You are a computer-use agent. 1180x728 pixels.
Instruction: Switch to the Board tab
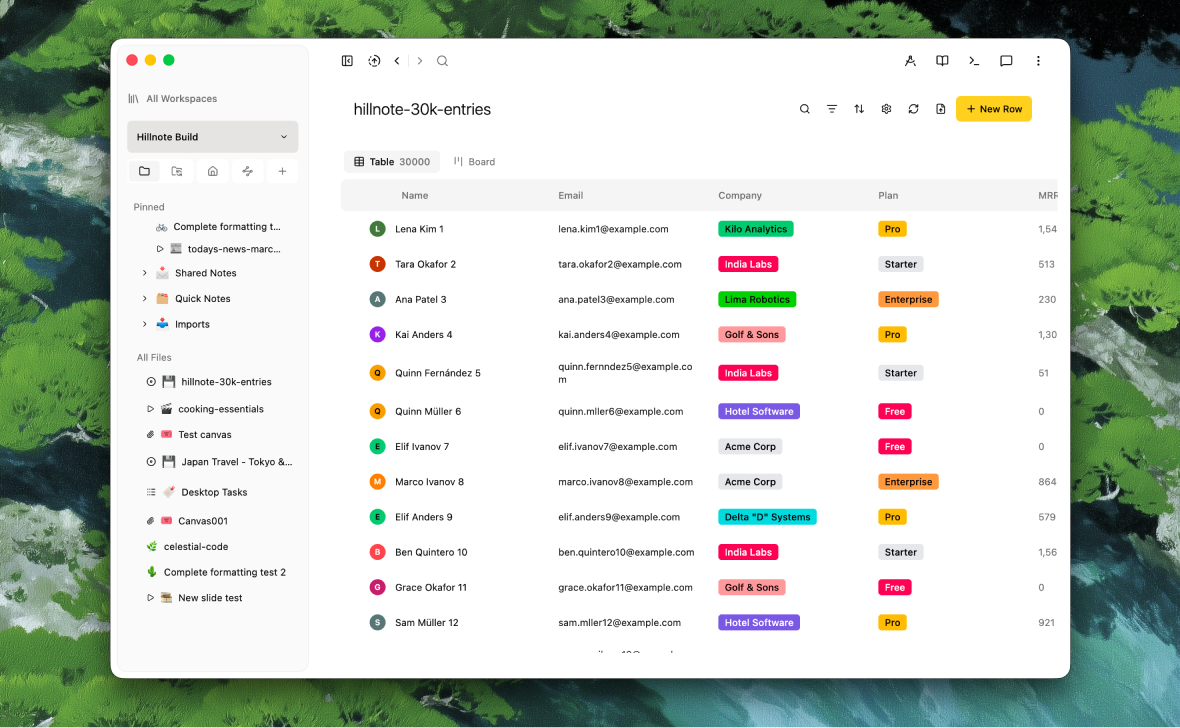[475, 162]
